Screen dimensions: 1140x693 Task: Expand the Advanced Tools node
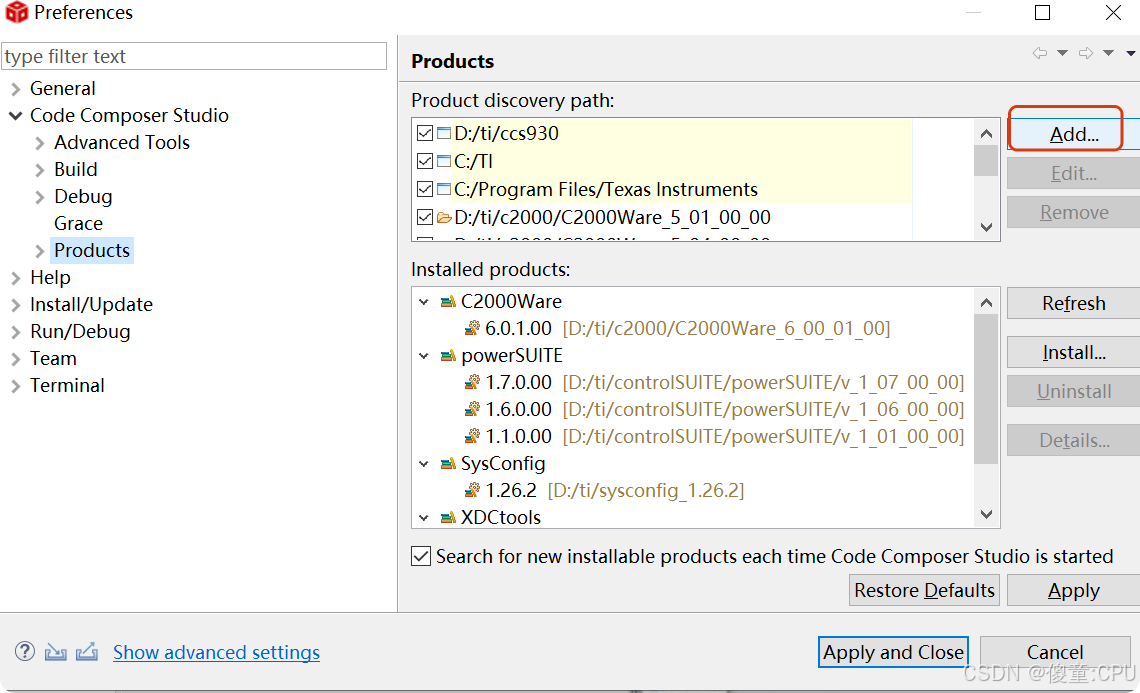(x=40, y=143)
